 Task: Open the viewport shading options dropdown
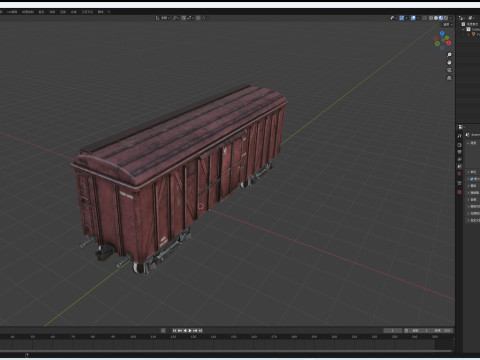pos(451,18)
